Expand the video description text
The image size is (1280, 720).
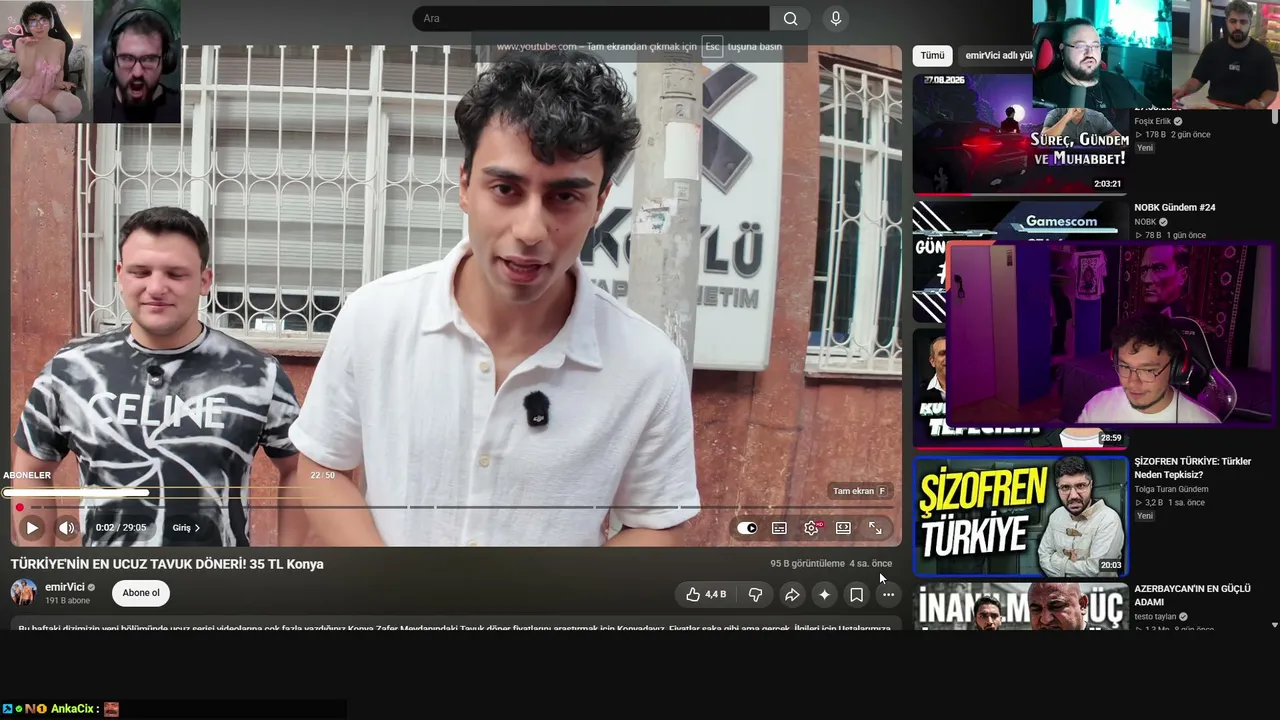tap(454, 626)
